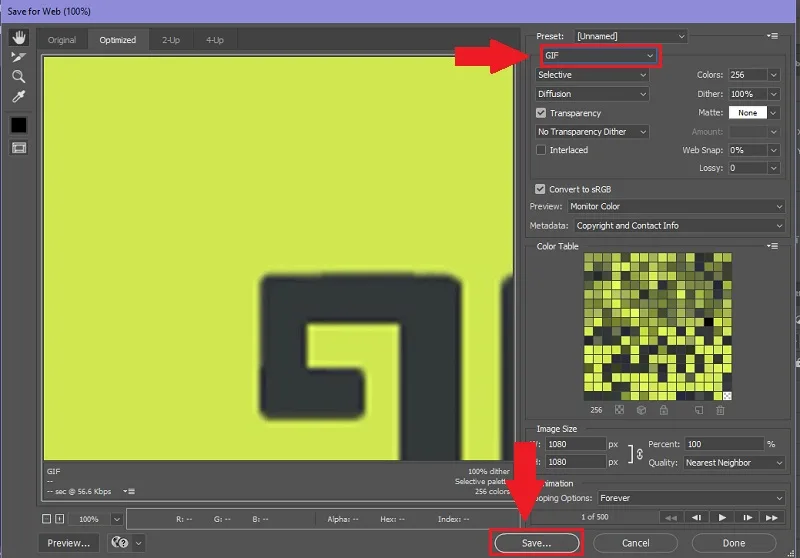Toggle slices visibility icon

[19, 148]
